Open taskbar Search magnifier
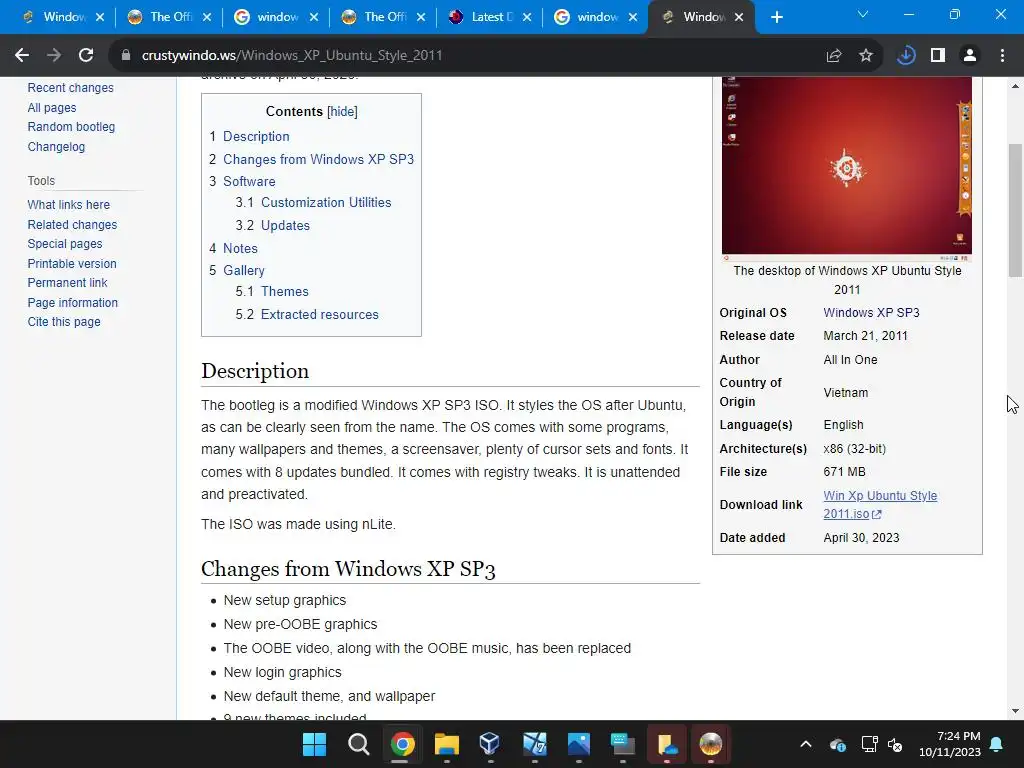 (358, 744)
